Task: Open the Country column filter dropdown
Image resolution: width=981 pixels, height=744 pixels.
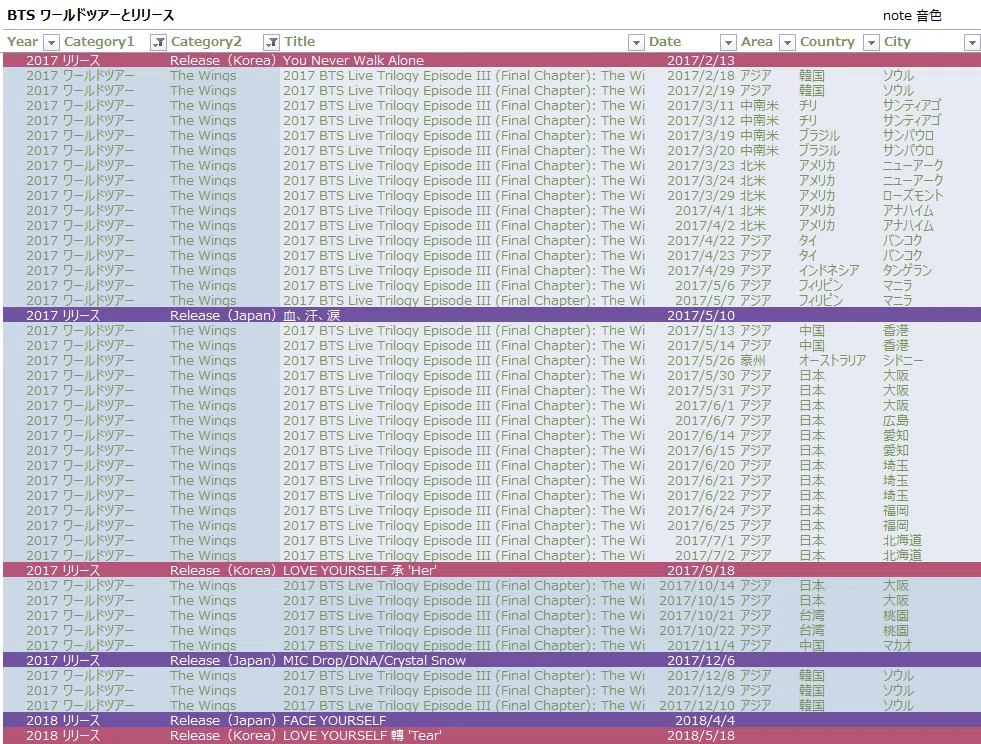Action: [871, 42]
